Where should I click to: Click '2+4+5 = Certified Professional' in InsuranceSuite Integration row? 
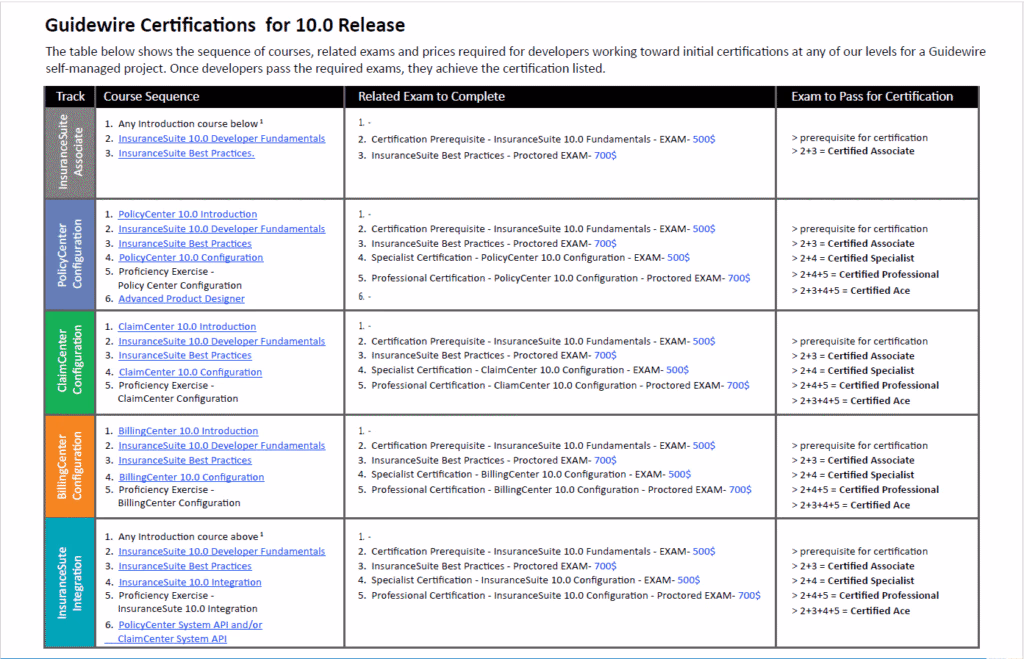pos(865,596)
